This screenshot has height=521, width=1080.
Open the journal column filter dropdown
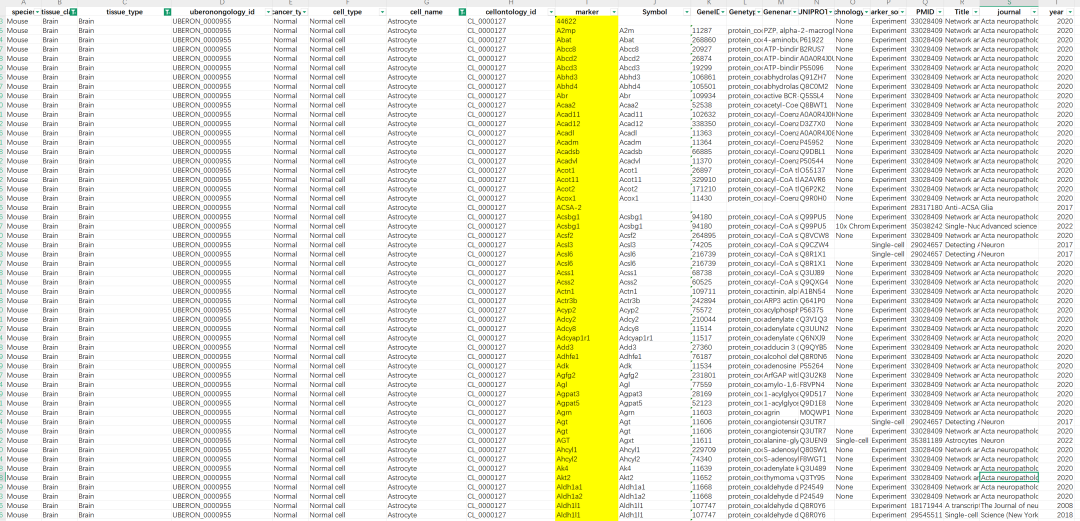[x=1035, y=13]
